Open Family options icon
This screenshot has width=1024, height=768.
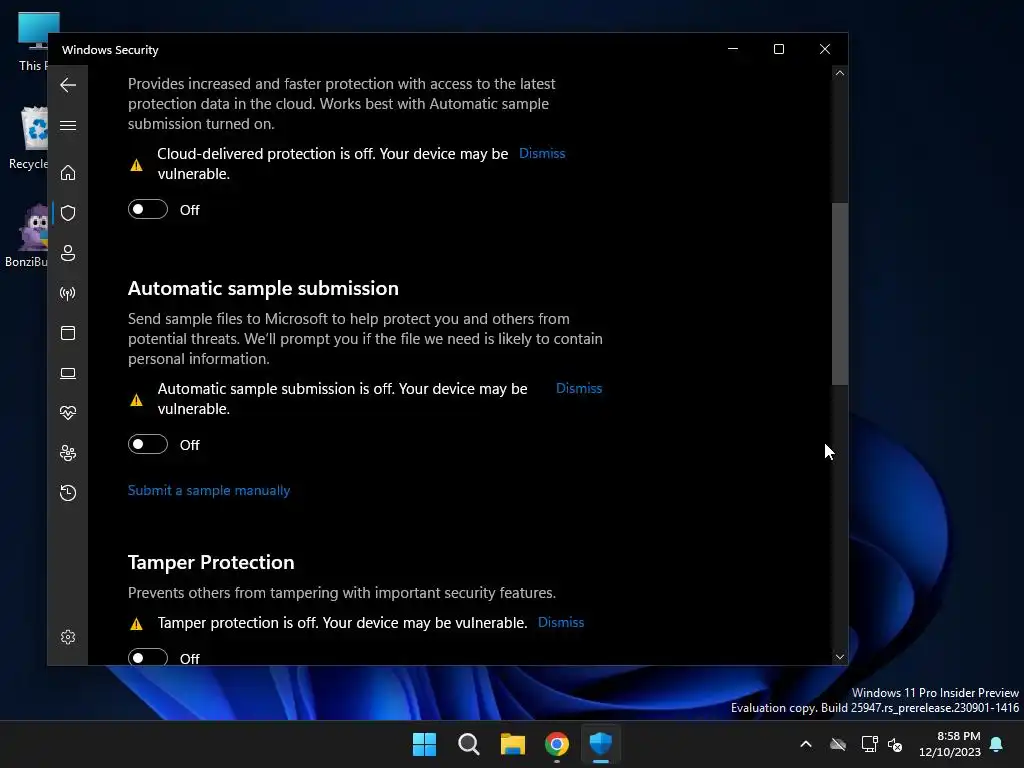[x=68, y=453]
